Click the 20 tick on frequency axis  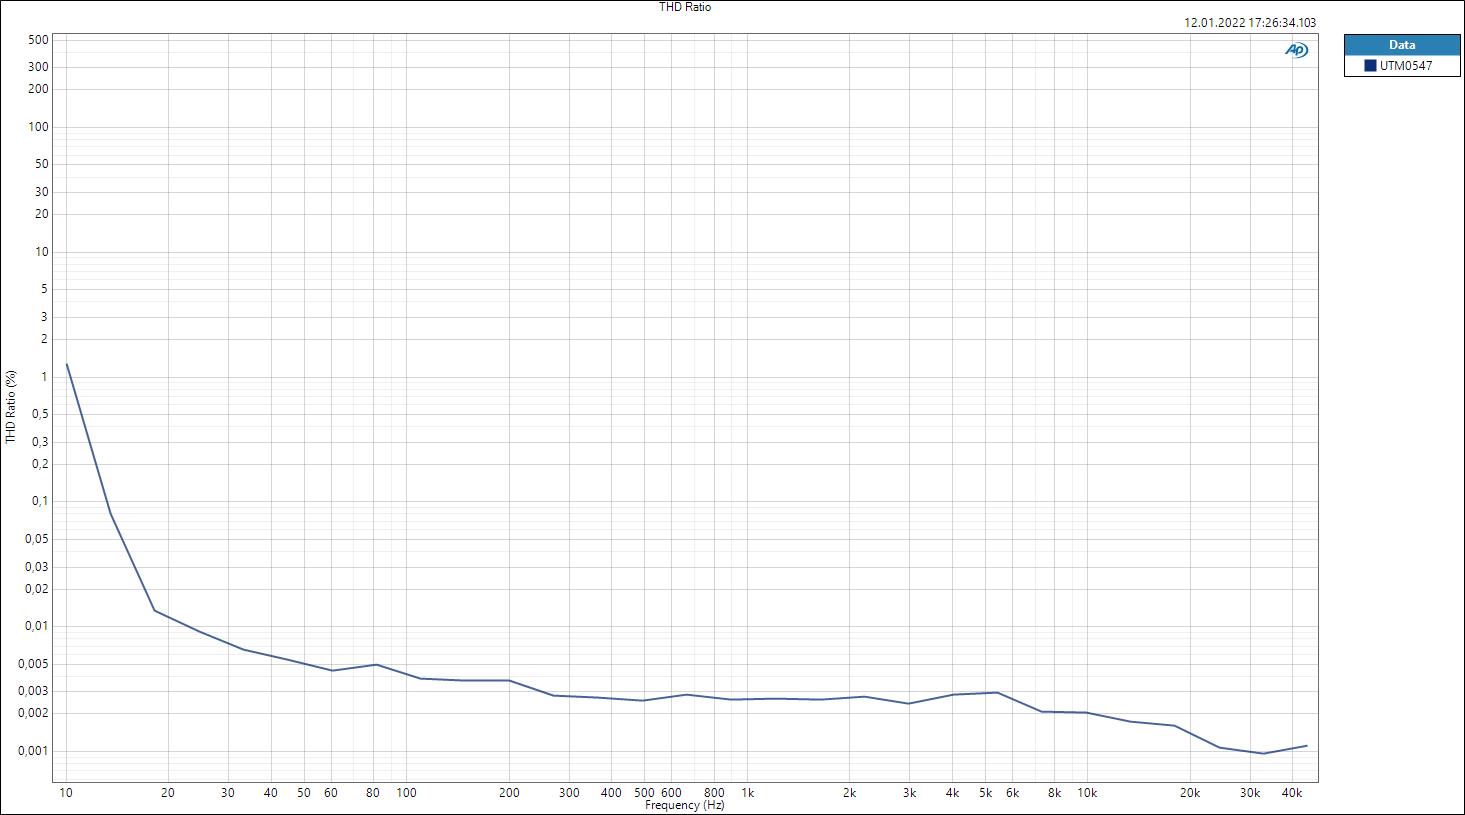[168, 793]
